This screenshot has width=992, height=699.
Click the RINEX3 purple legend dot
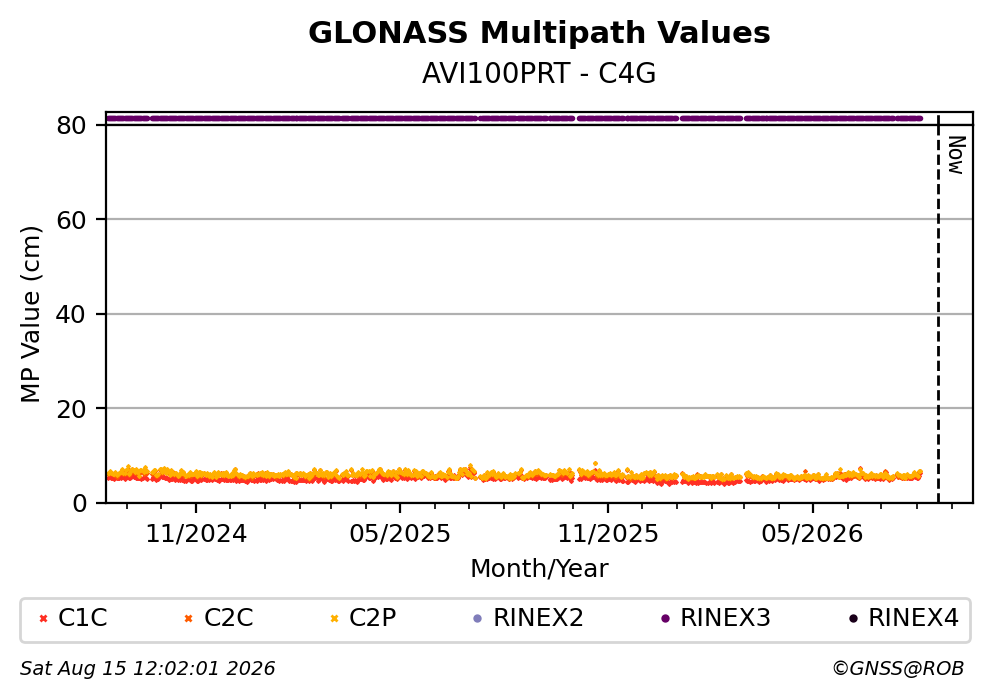(665, 619)
